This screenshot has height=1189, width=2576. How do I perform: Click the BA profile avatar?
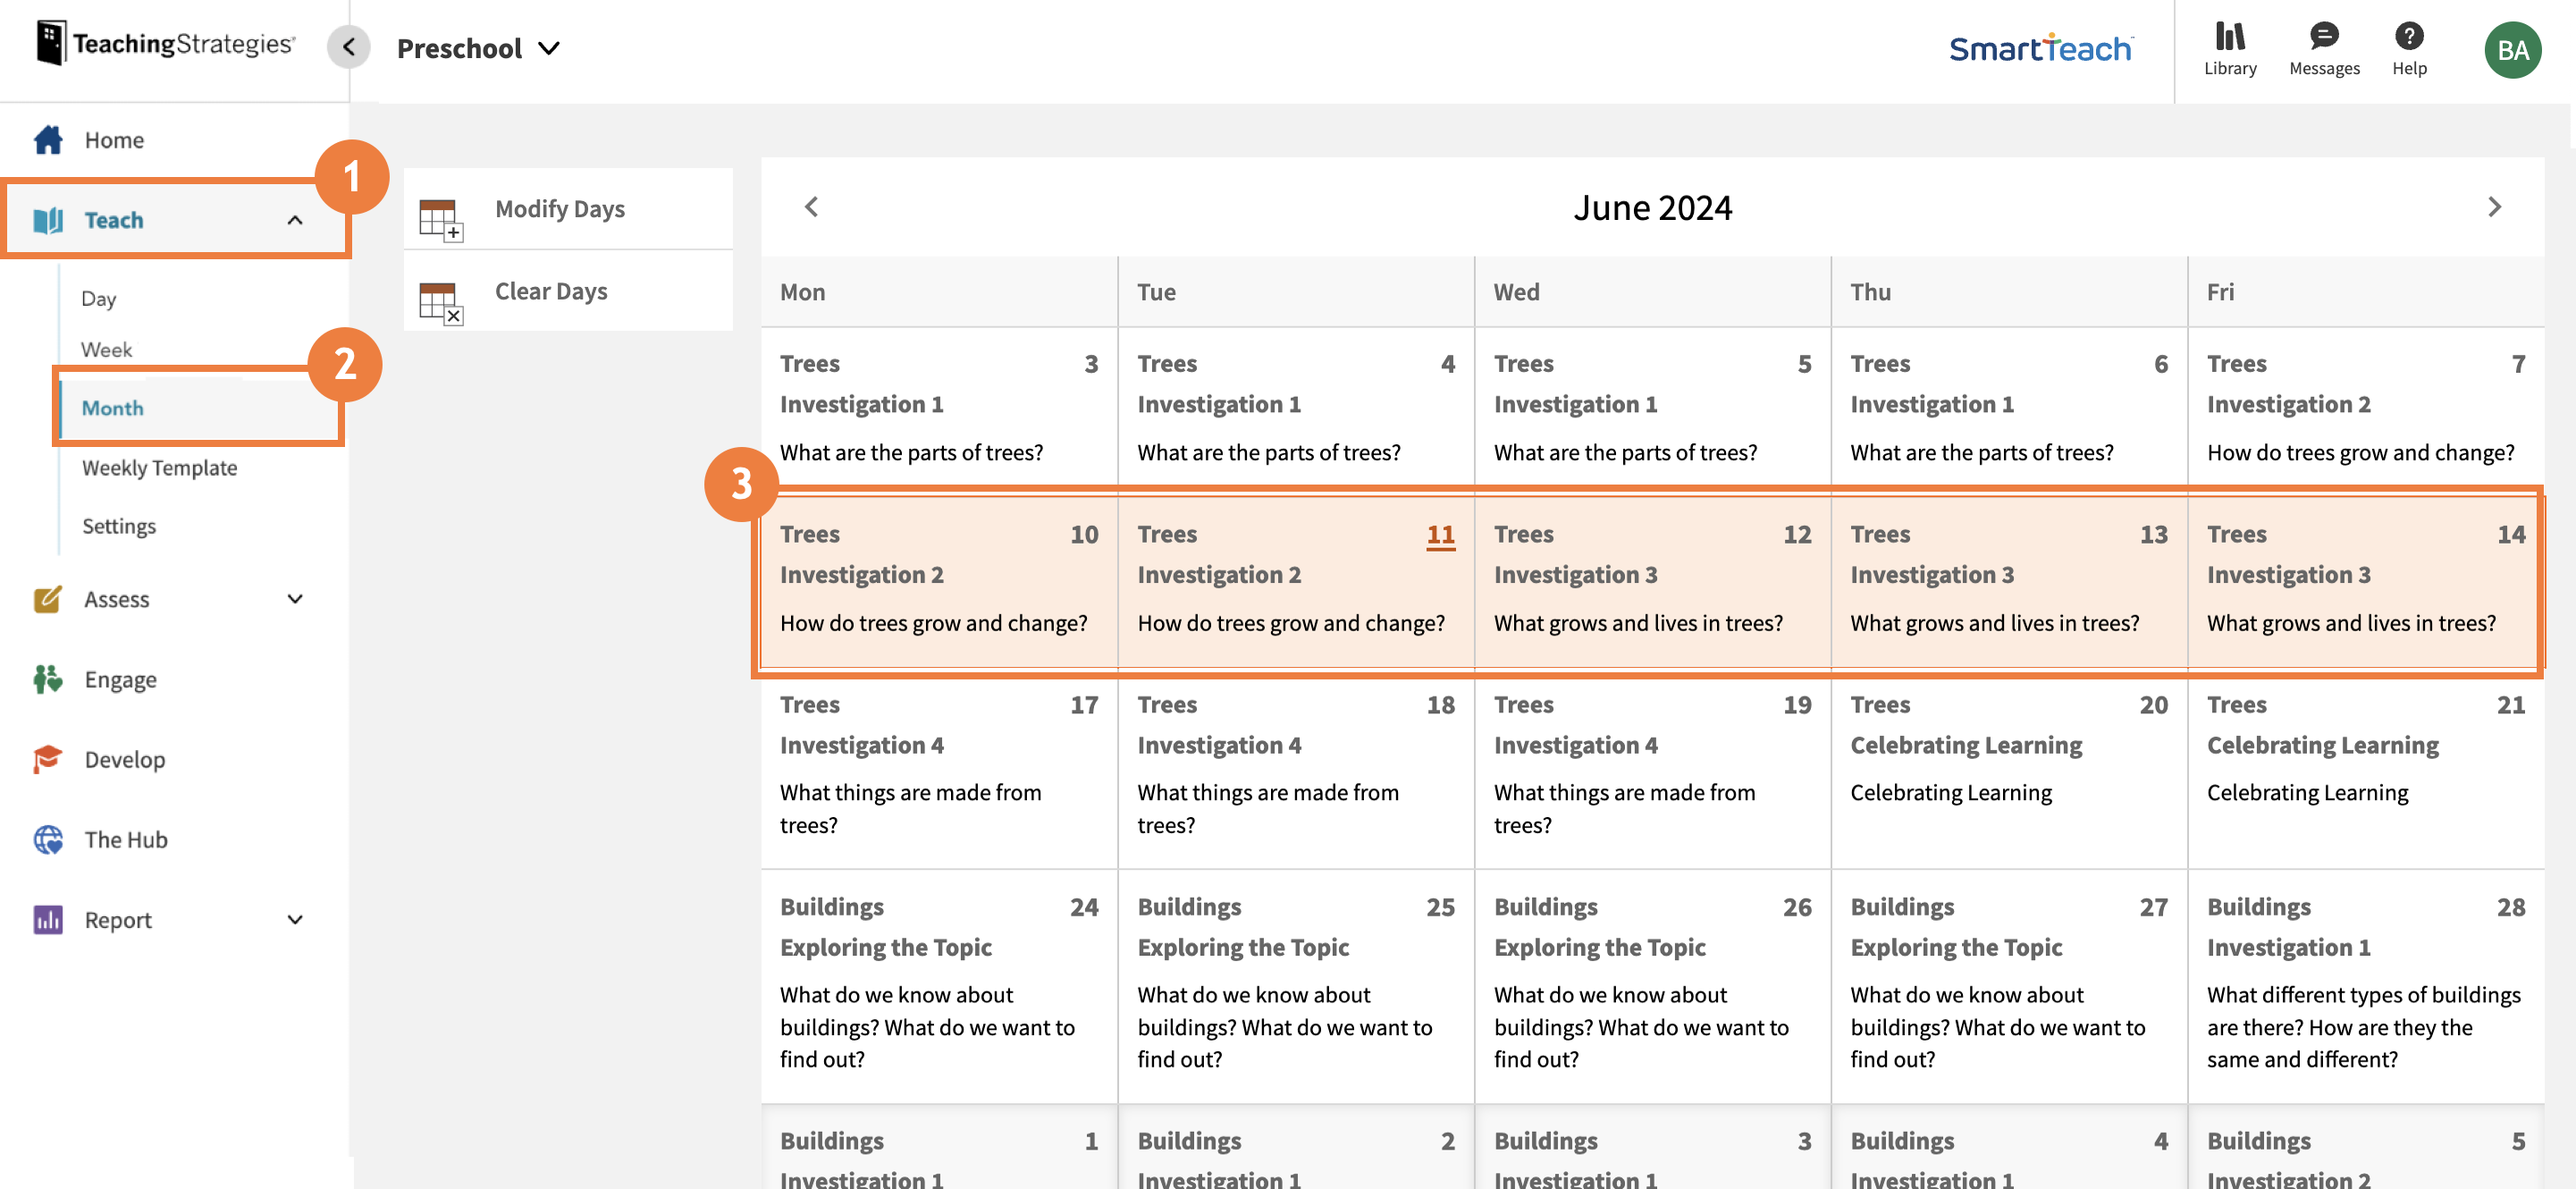tap(2513, 49)
